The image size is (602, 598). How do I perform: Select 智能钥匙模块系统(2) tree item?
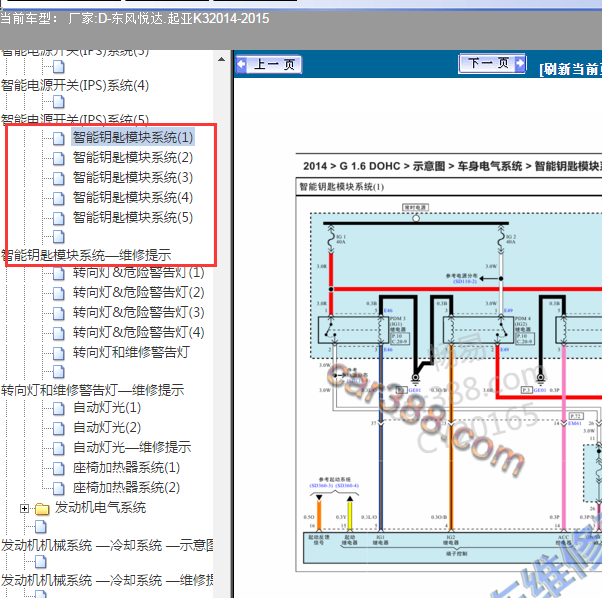coord(133,157)
